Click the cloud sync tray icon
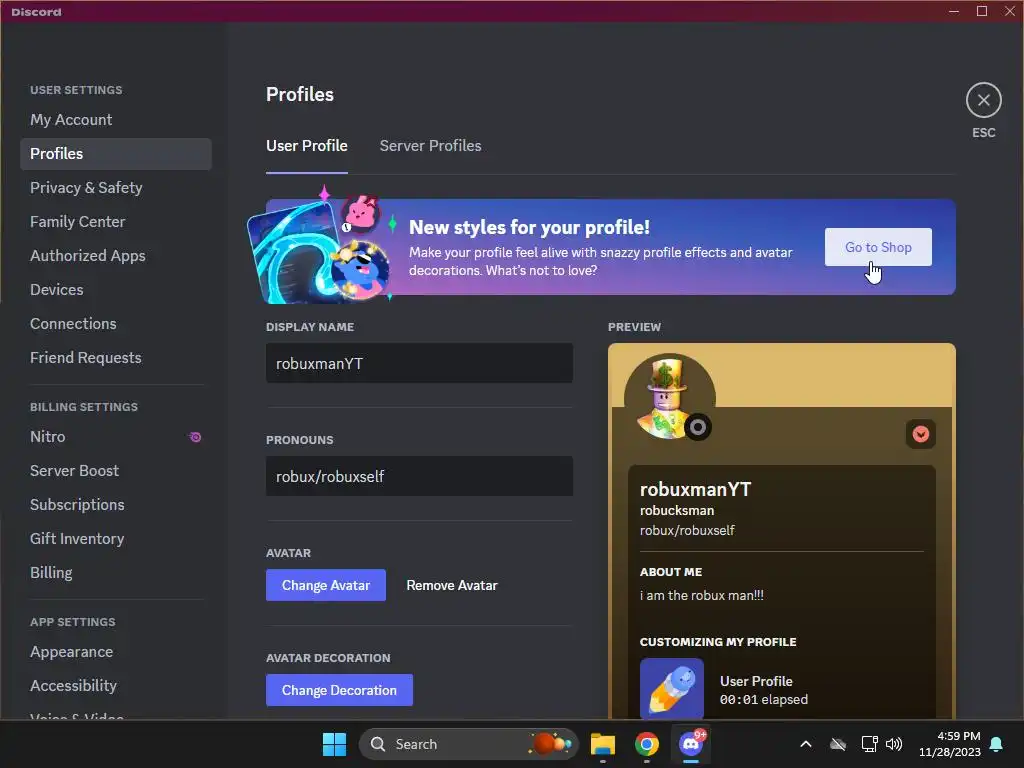1024x768 pixels. coord(838,744)
